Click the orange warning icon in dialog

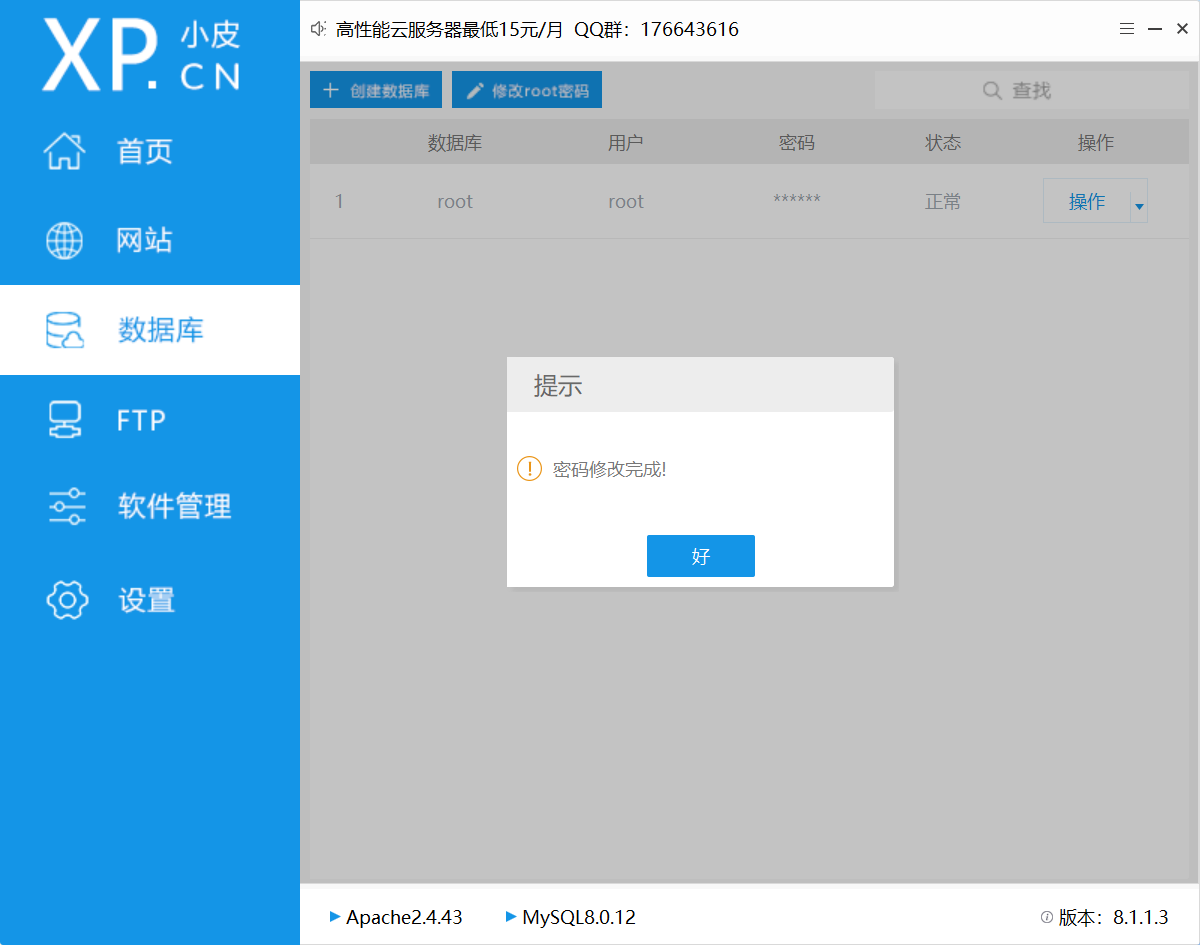tap(529, 468)
